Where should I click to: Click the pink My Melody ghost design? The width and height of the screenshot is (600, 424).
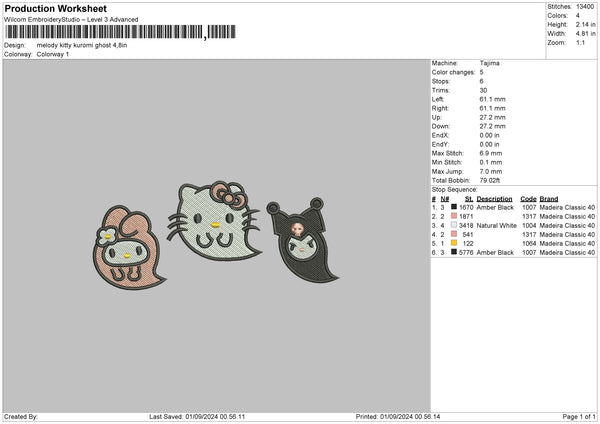[x=128, y=248]
